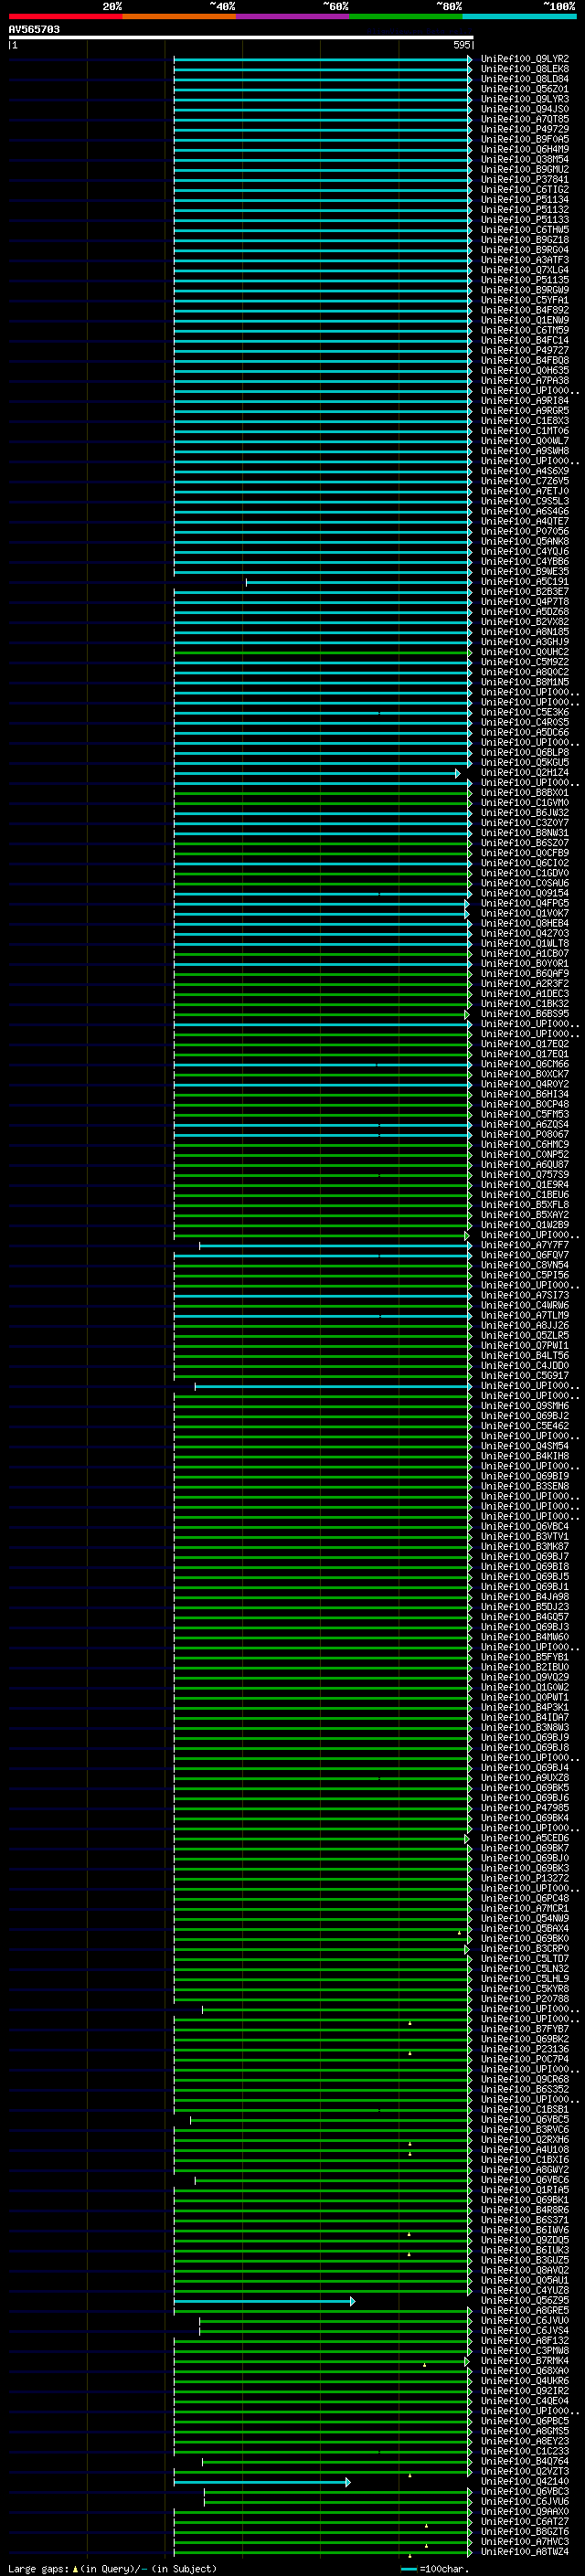Select the UniRef100_A8F132 label
The width and height of the screenshot is (585, 2576).
524,2342
